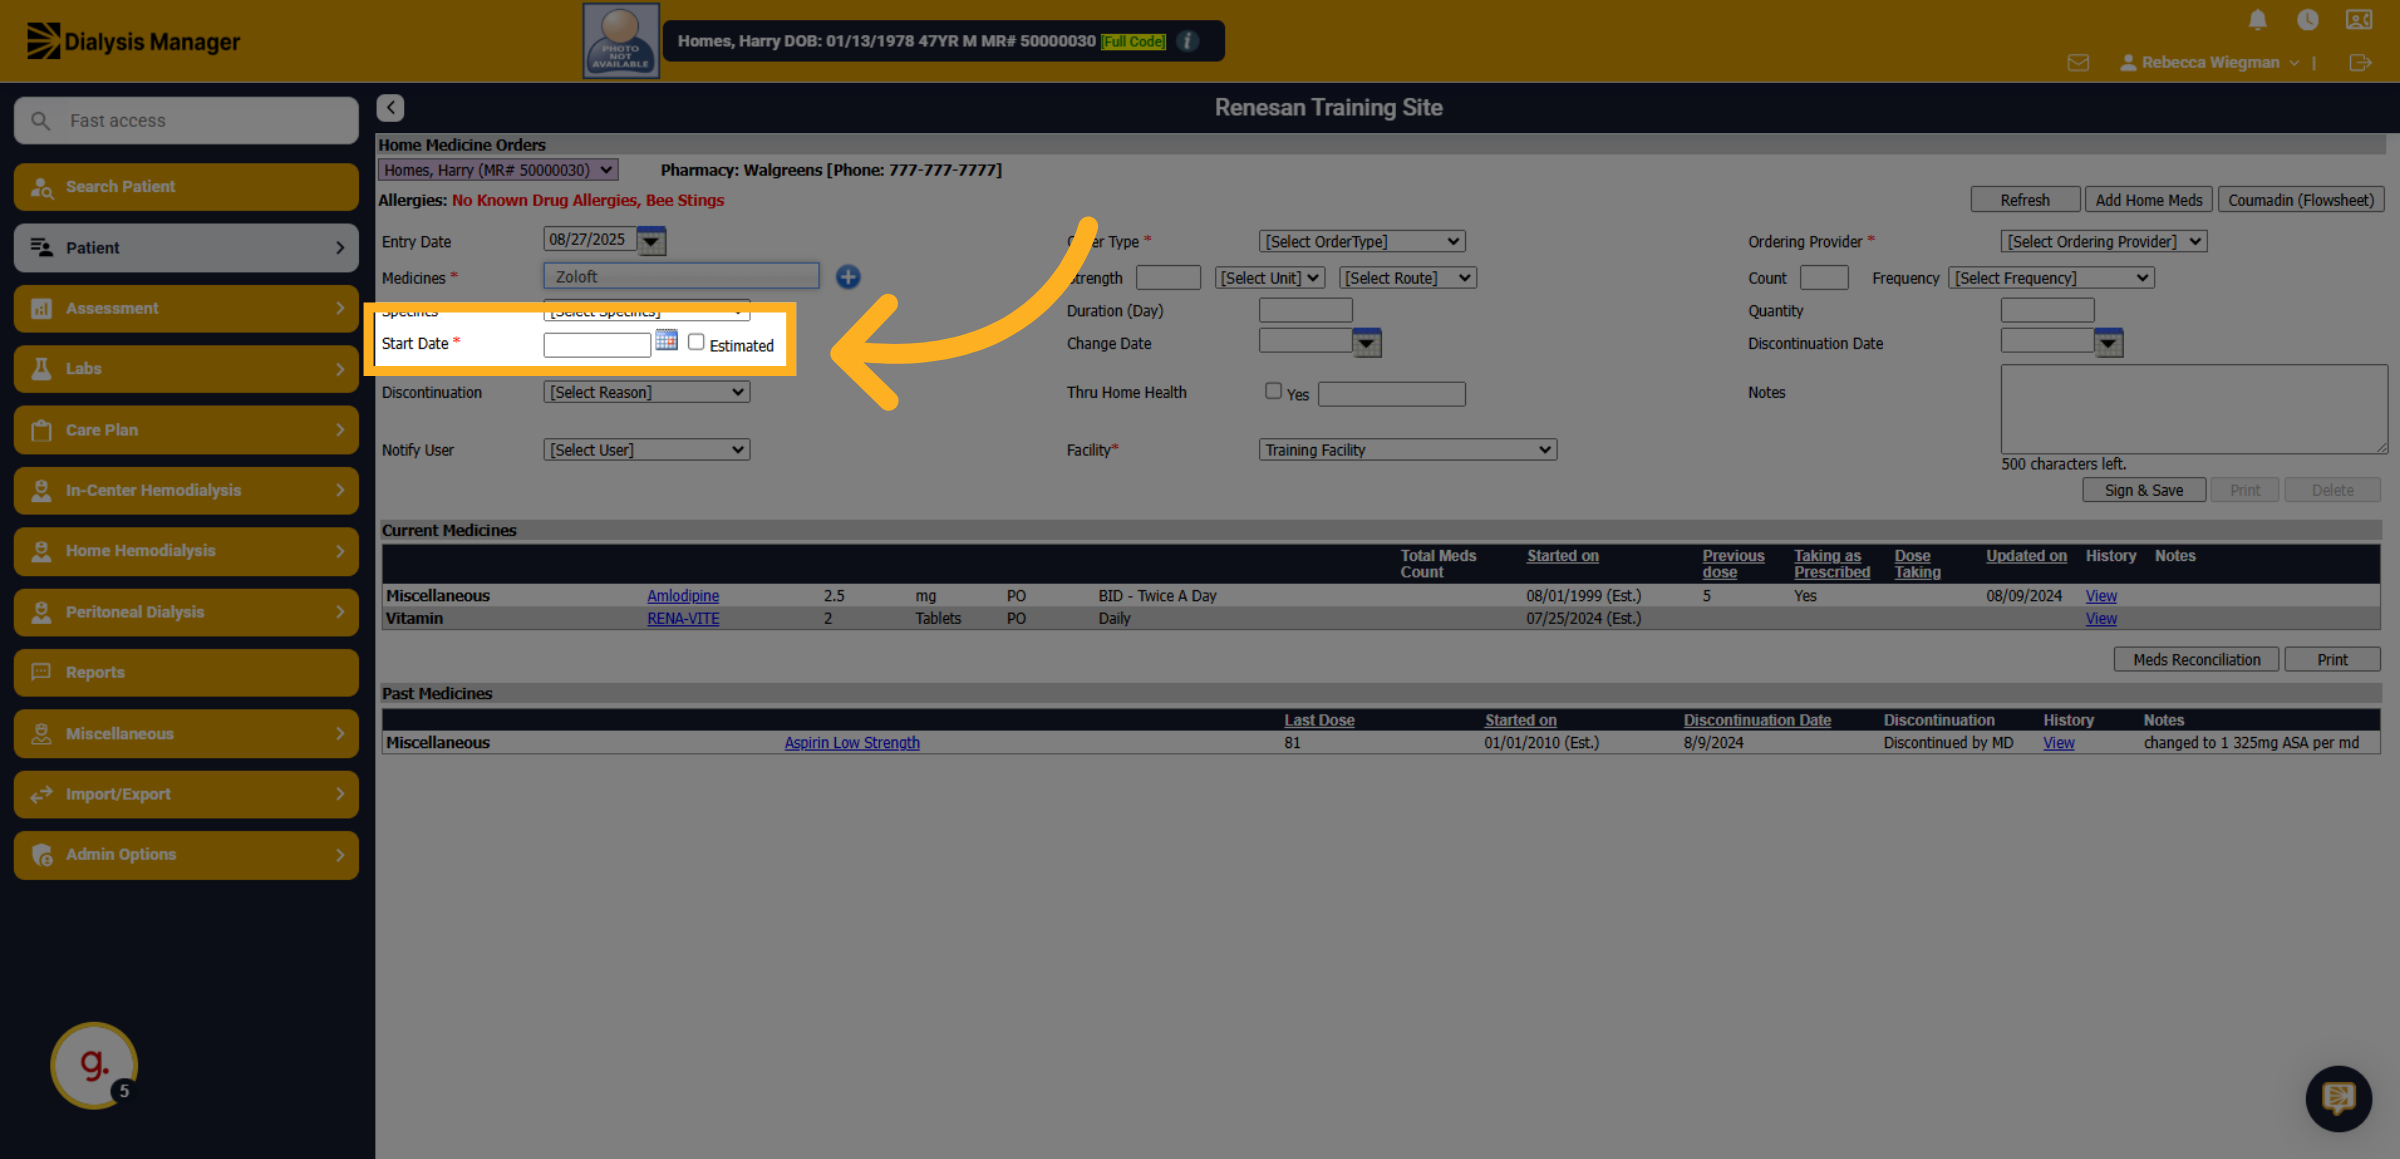2400x1159 pixels.
Task: Click the Add Home Meds button
Action: pos(2148,200)
